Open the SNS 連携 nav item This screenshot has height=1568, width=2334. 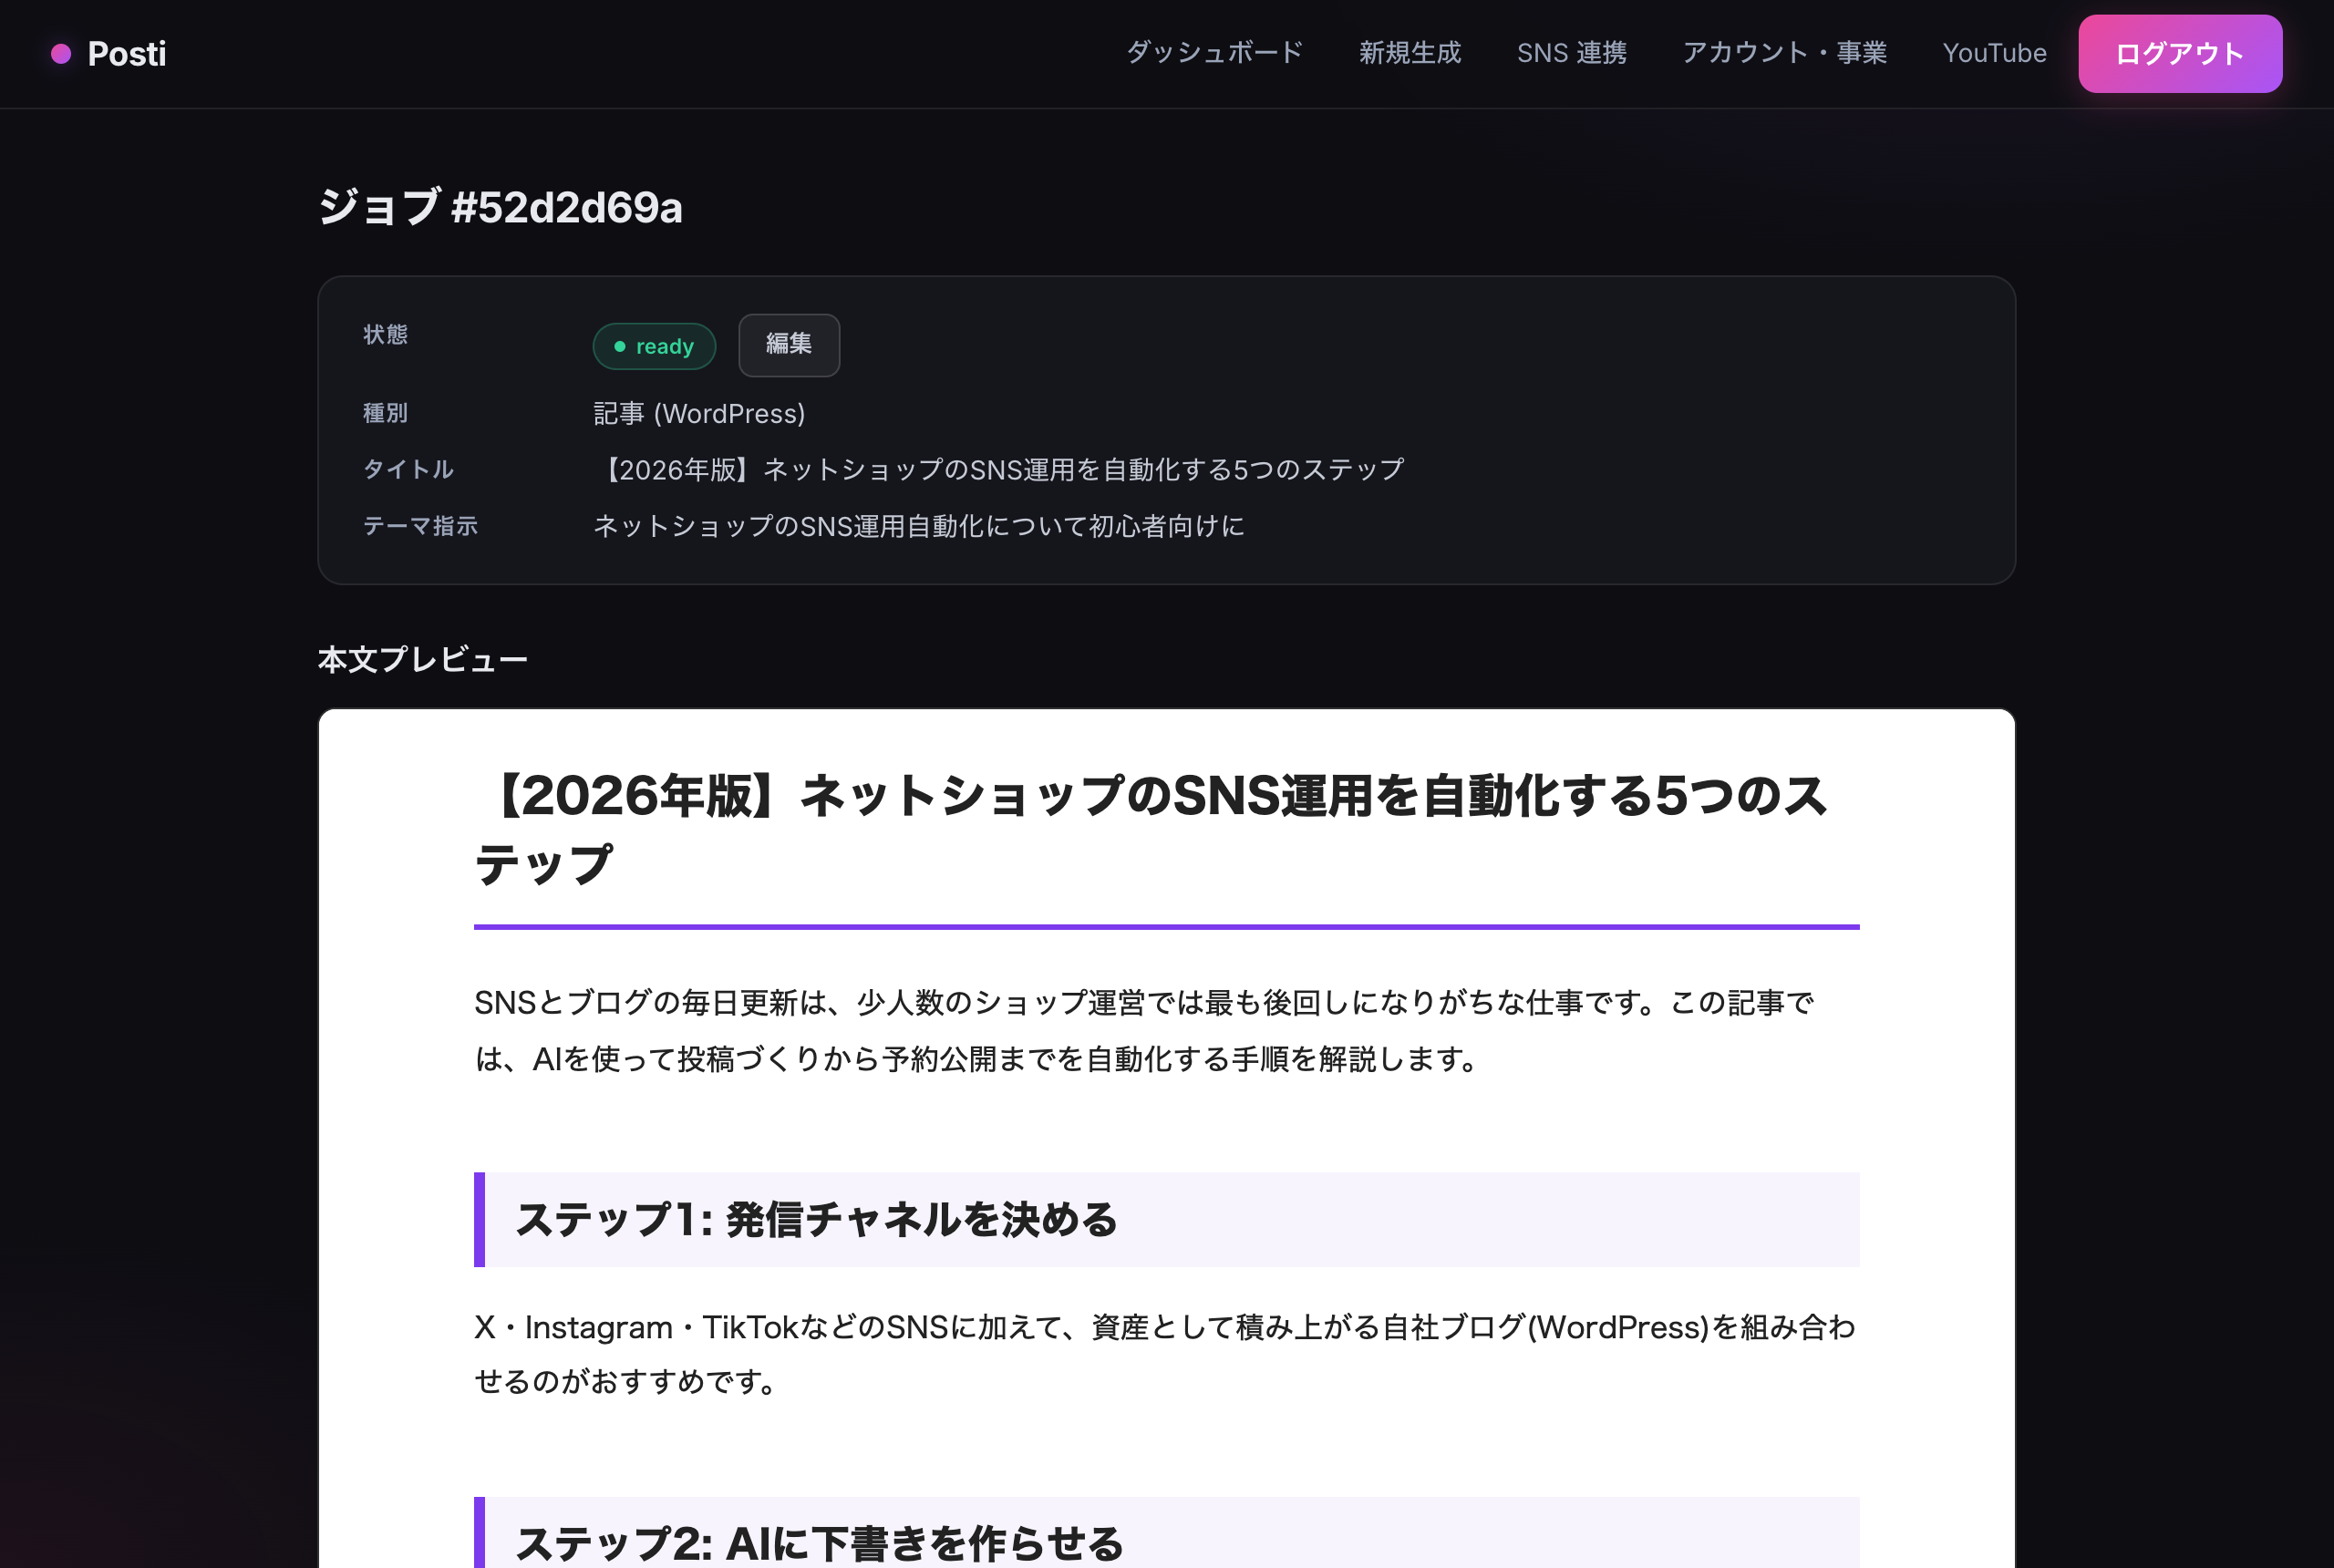[1572, 53]
